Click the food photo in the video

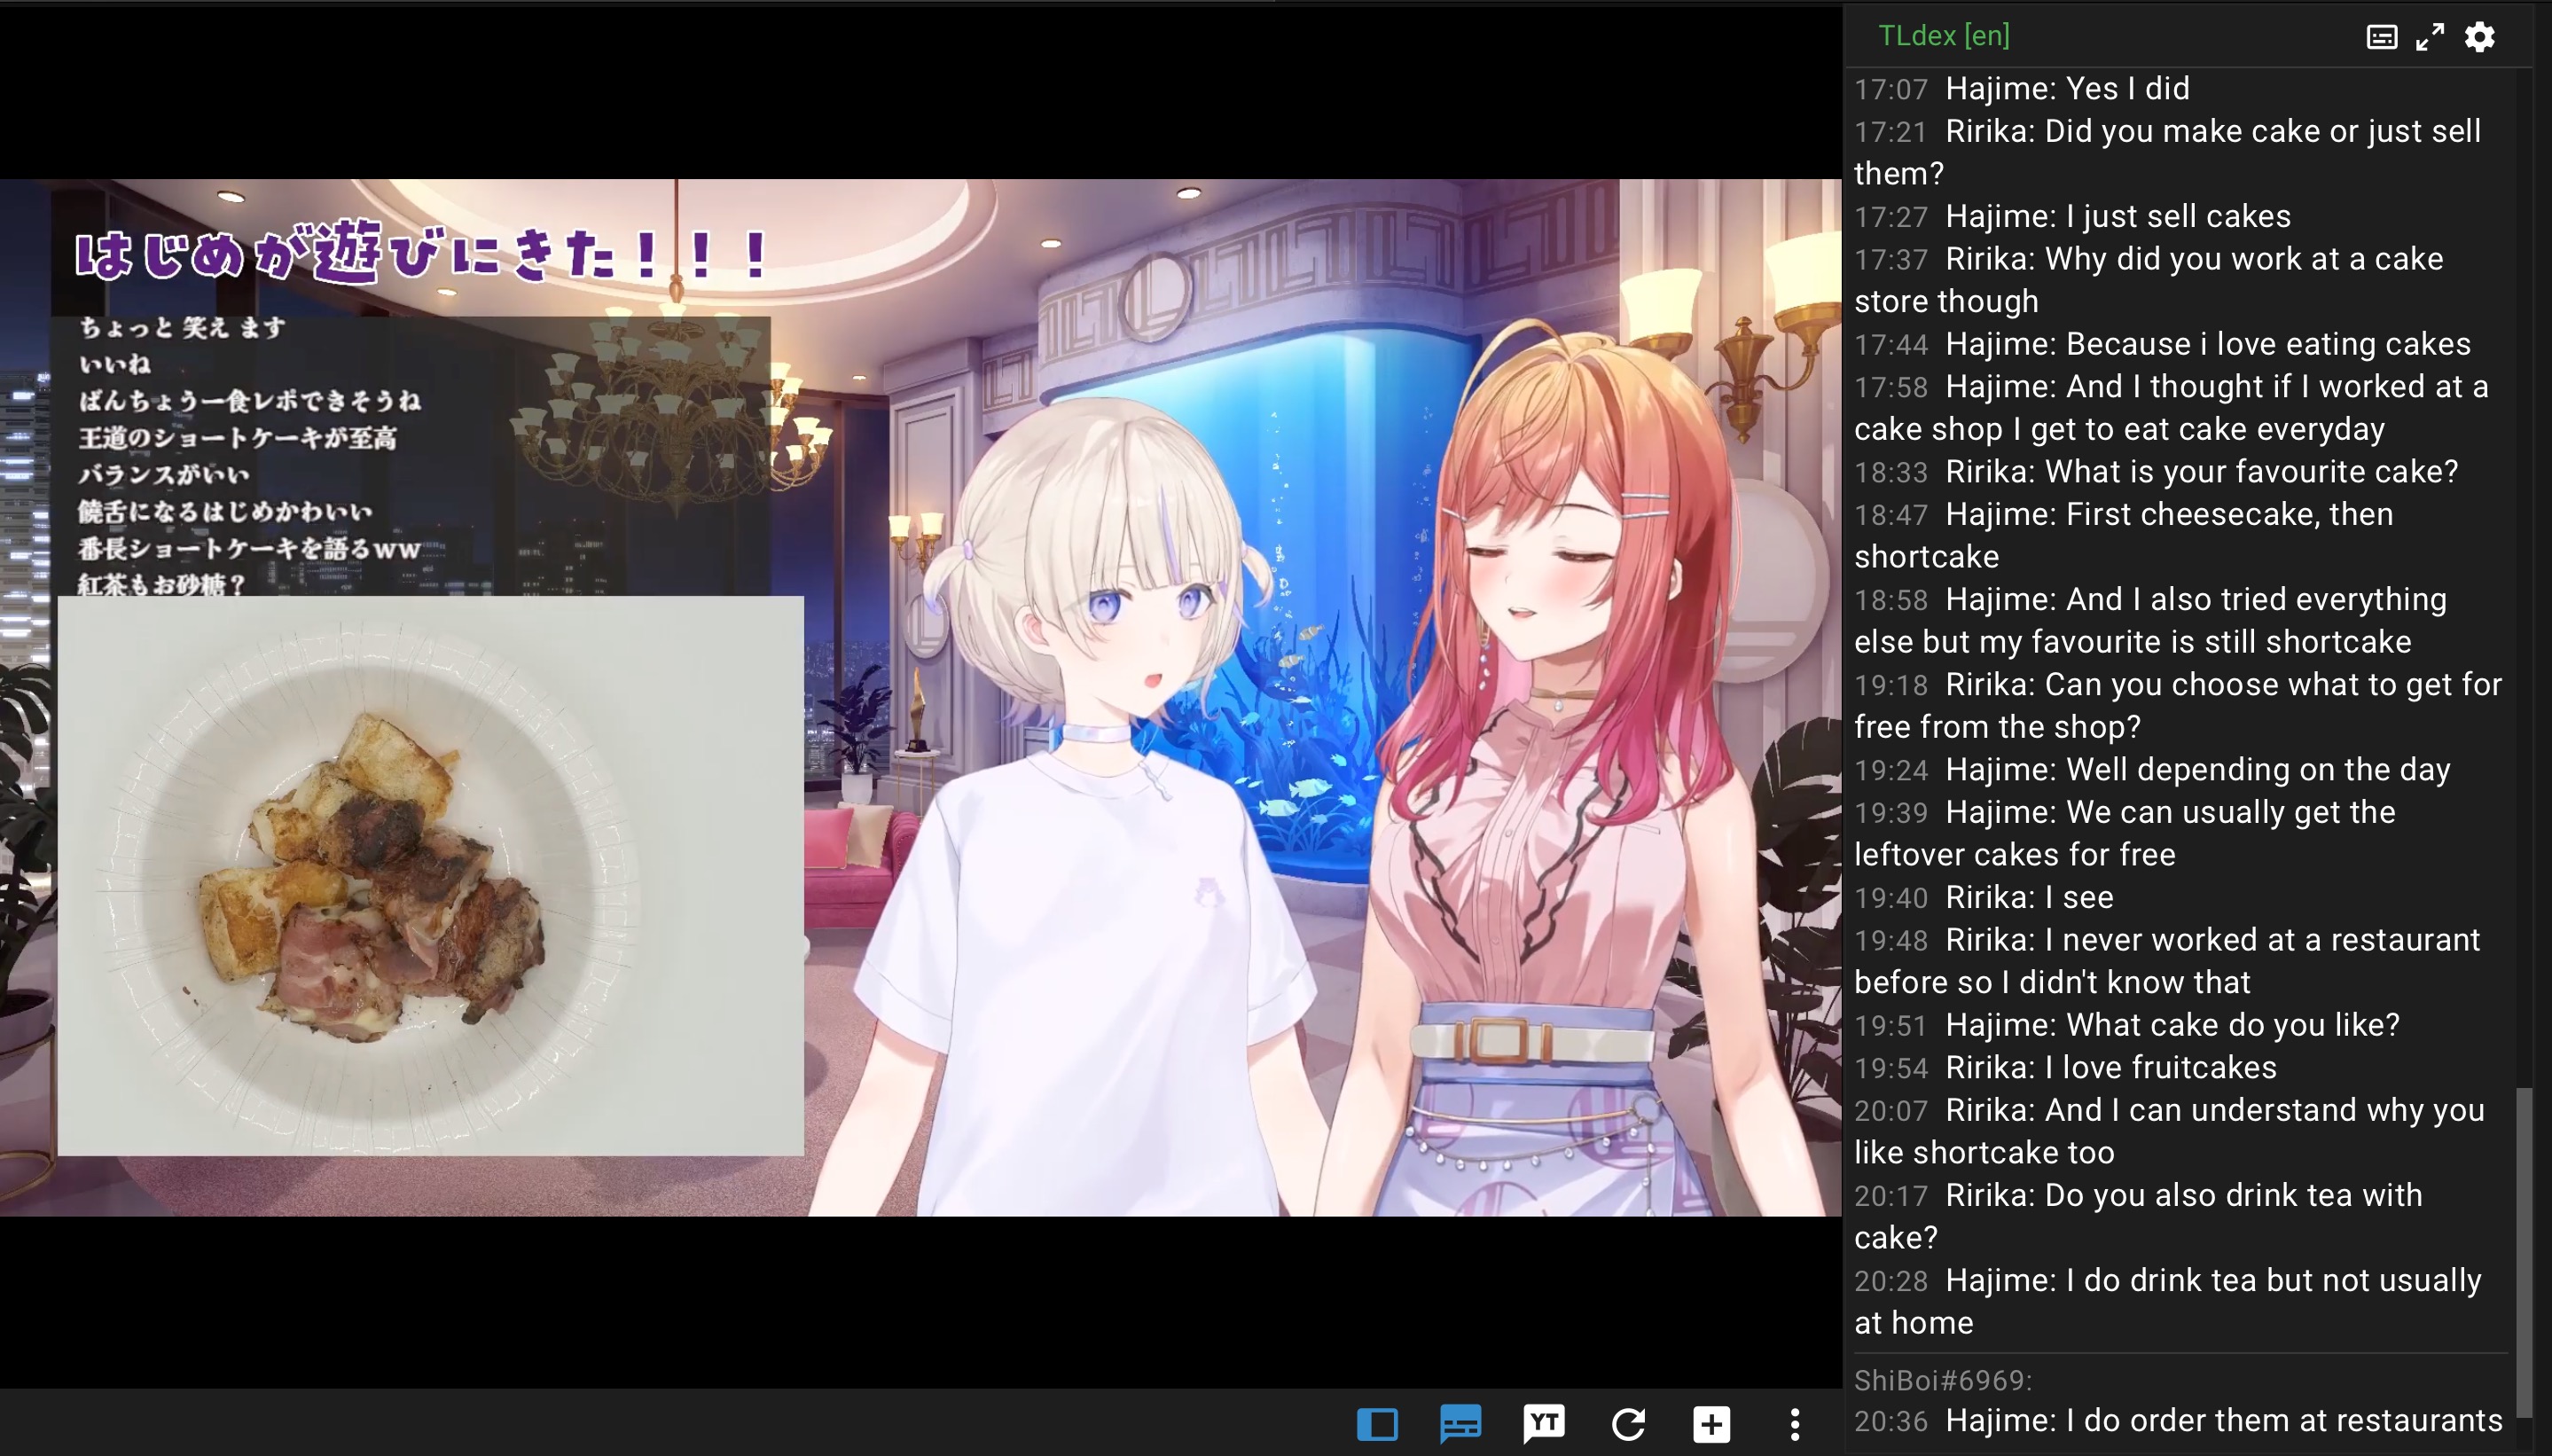(430, 876)
